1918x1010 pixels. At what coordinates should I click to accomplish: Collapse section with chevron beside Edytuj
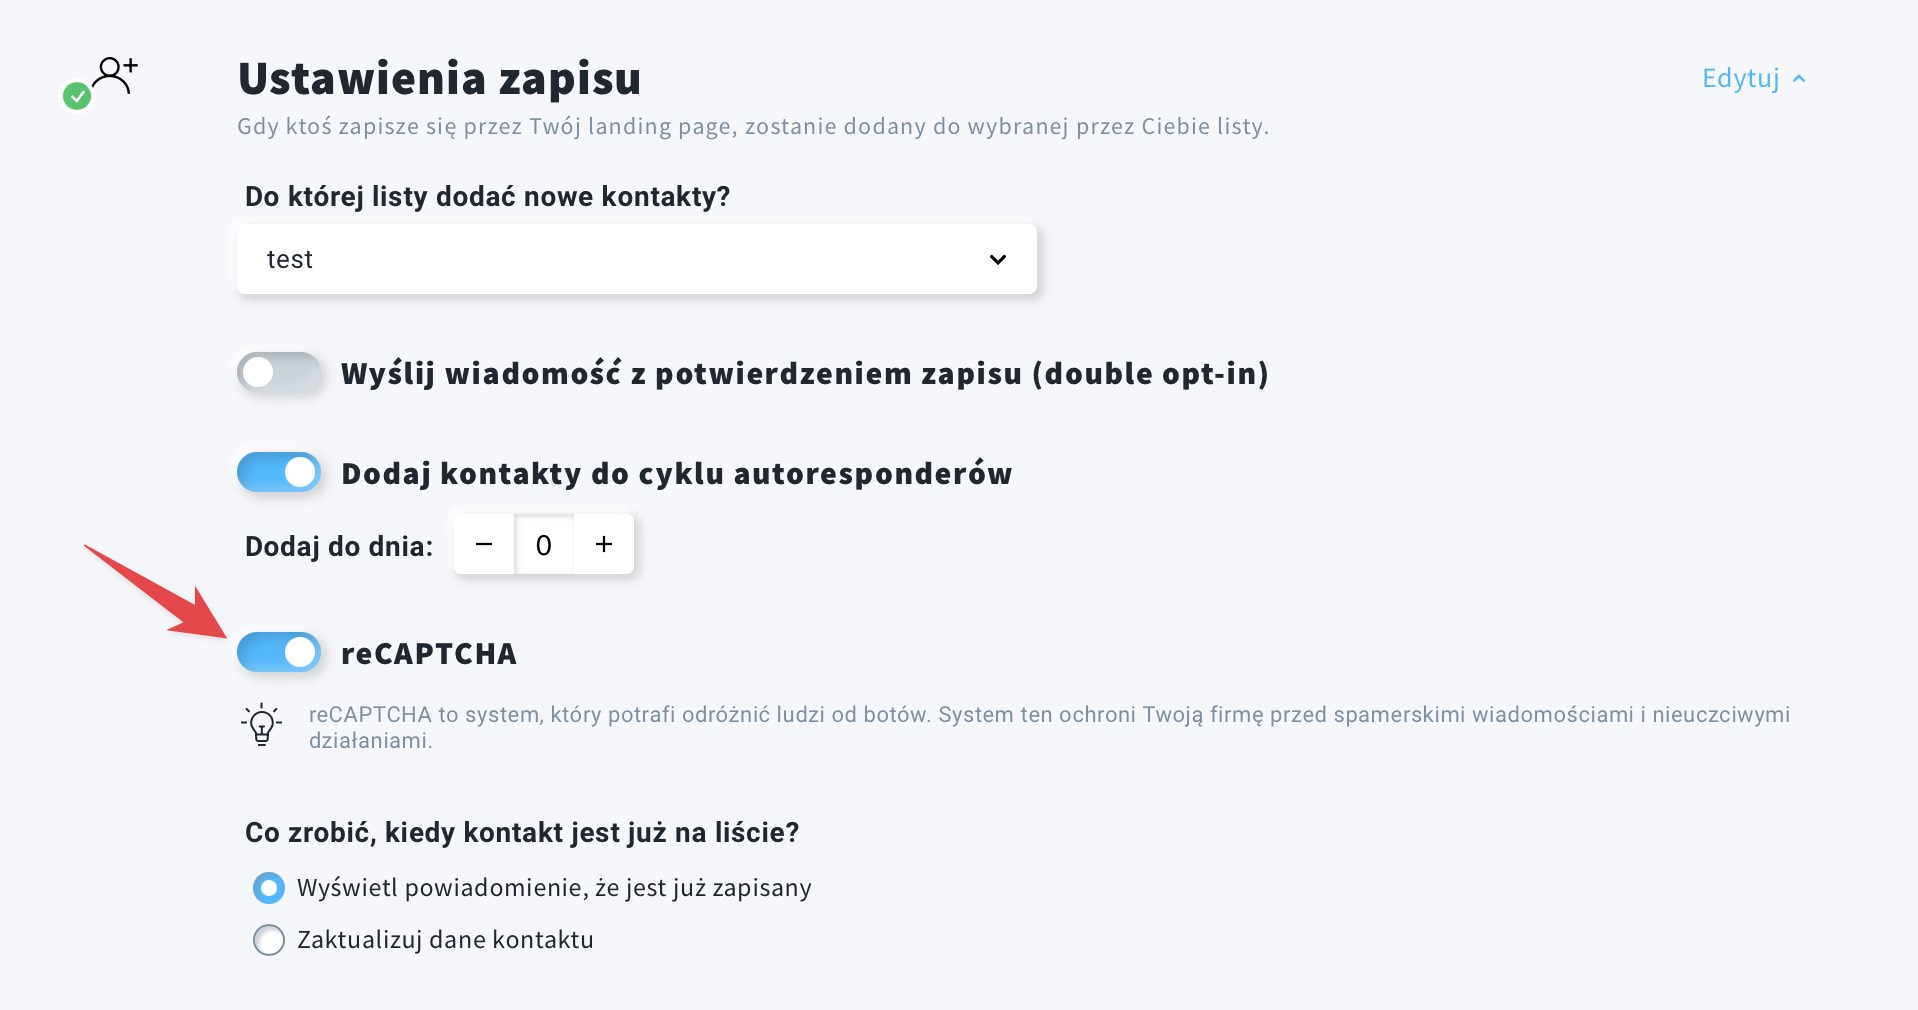(1799, 79)
